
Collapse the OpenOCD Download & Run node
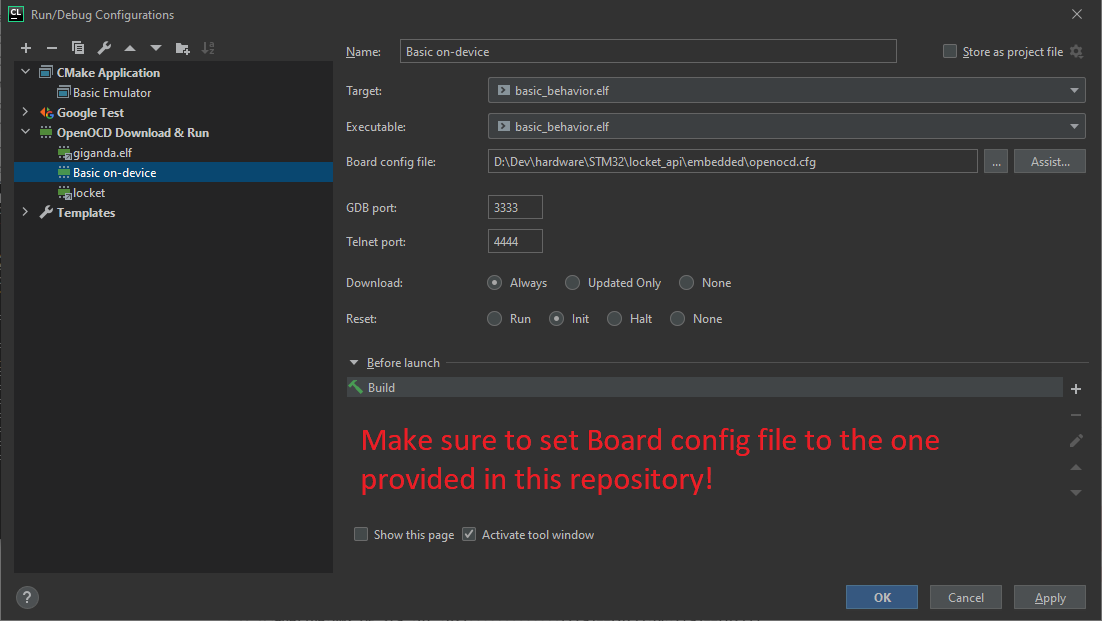point(26,132)
